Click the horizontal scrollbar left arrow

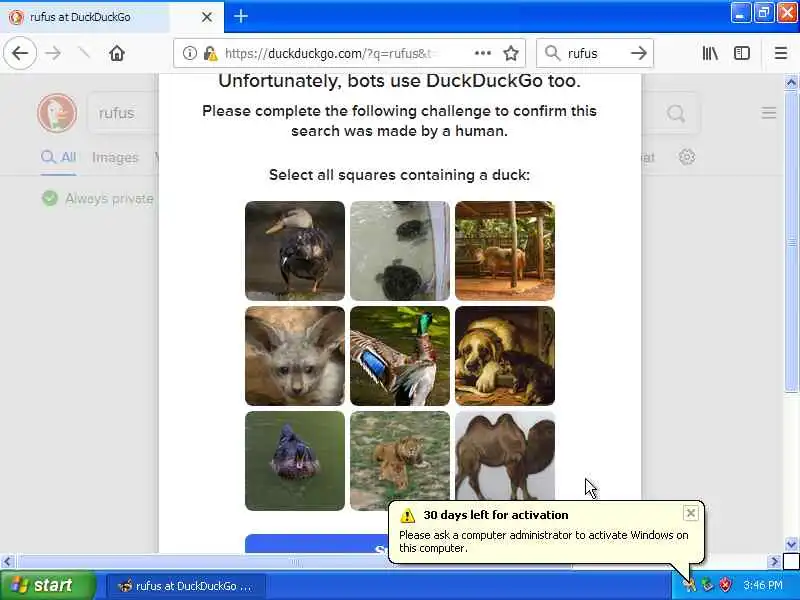[7, 562]
